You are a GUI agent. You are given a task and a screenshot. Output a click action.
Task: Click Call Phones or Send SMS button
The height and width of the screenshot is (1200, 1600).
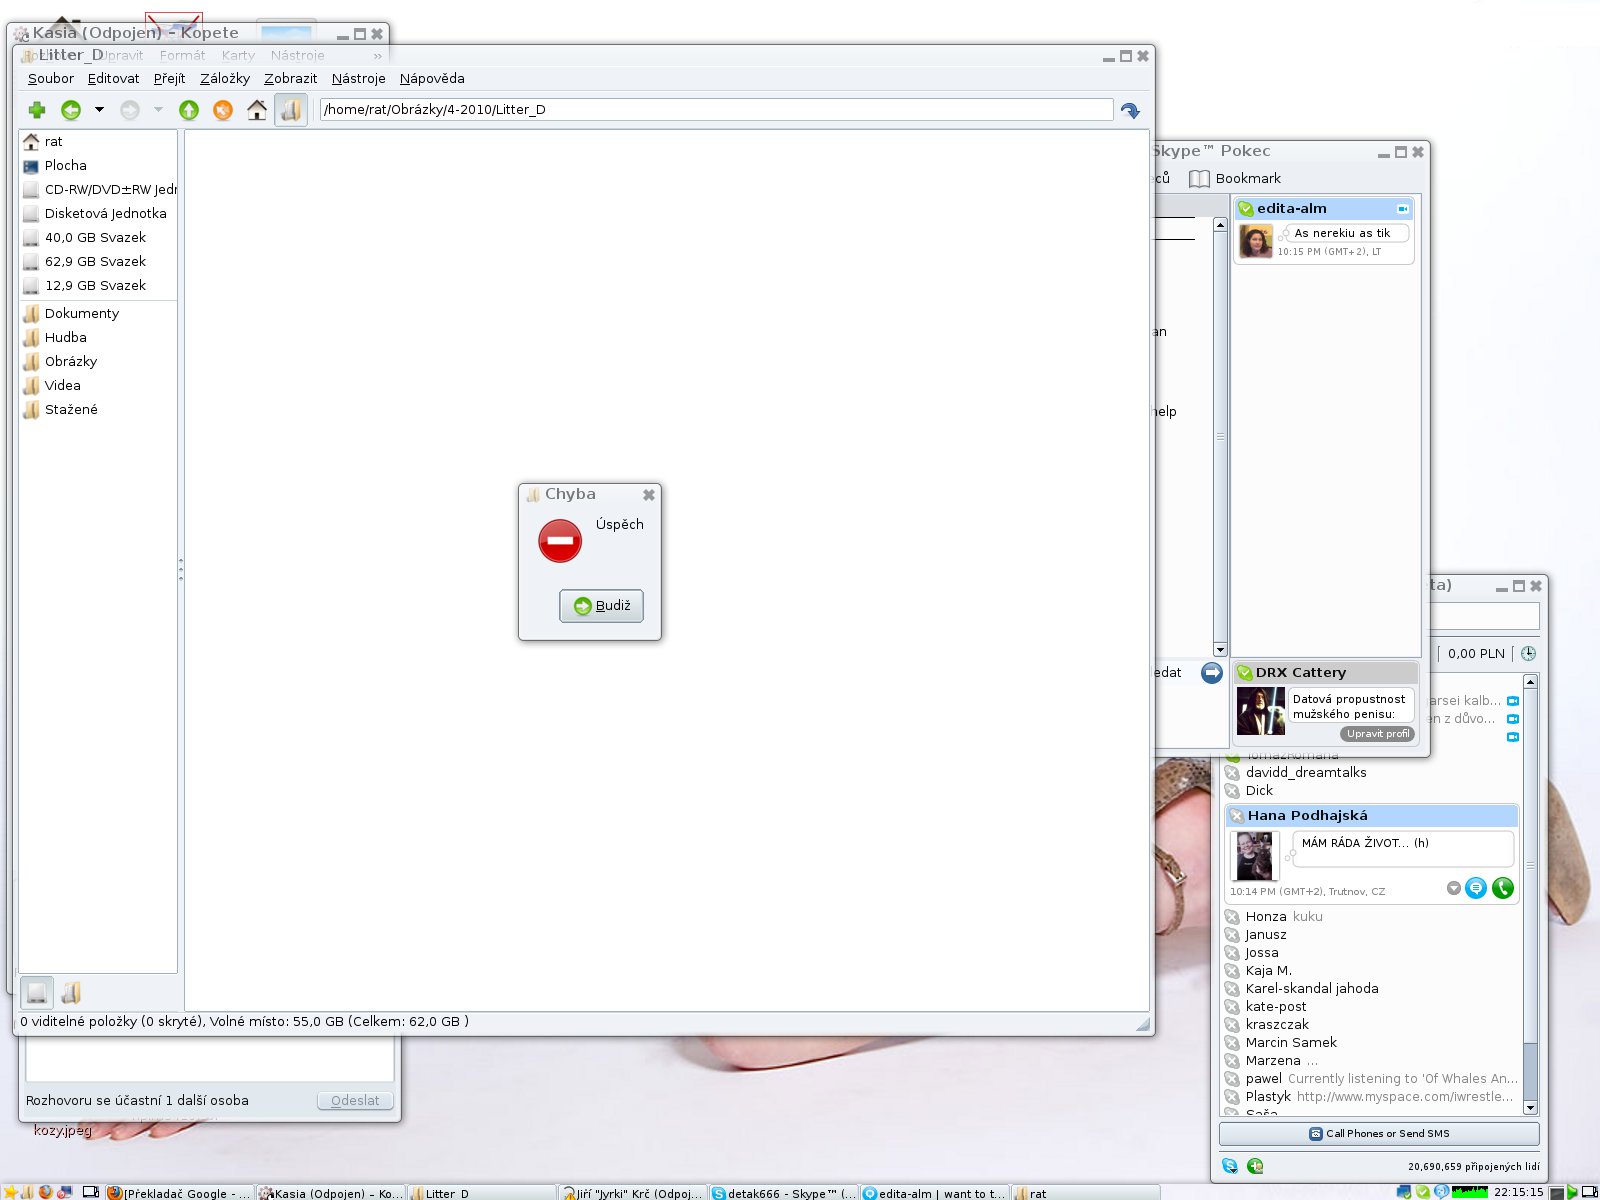(1379, 1134)
